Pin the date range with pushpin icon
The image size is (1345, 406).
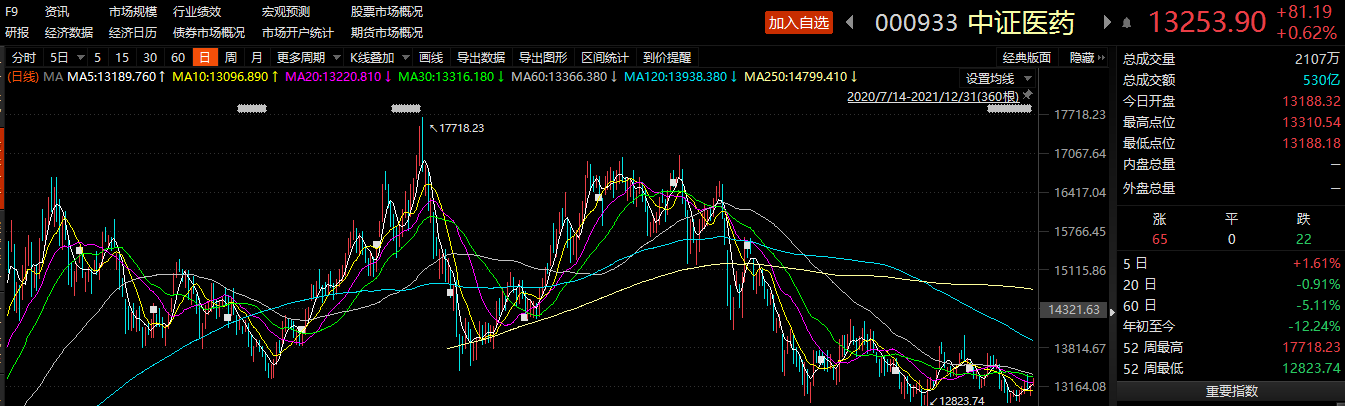[x=1028, y=96]
